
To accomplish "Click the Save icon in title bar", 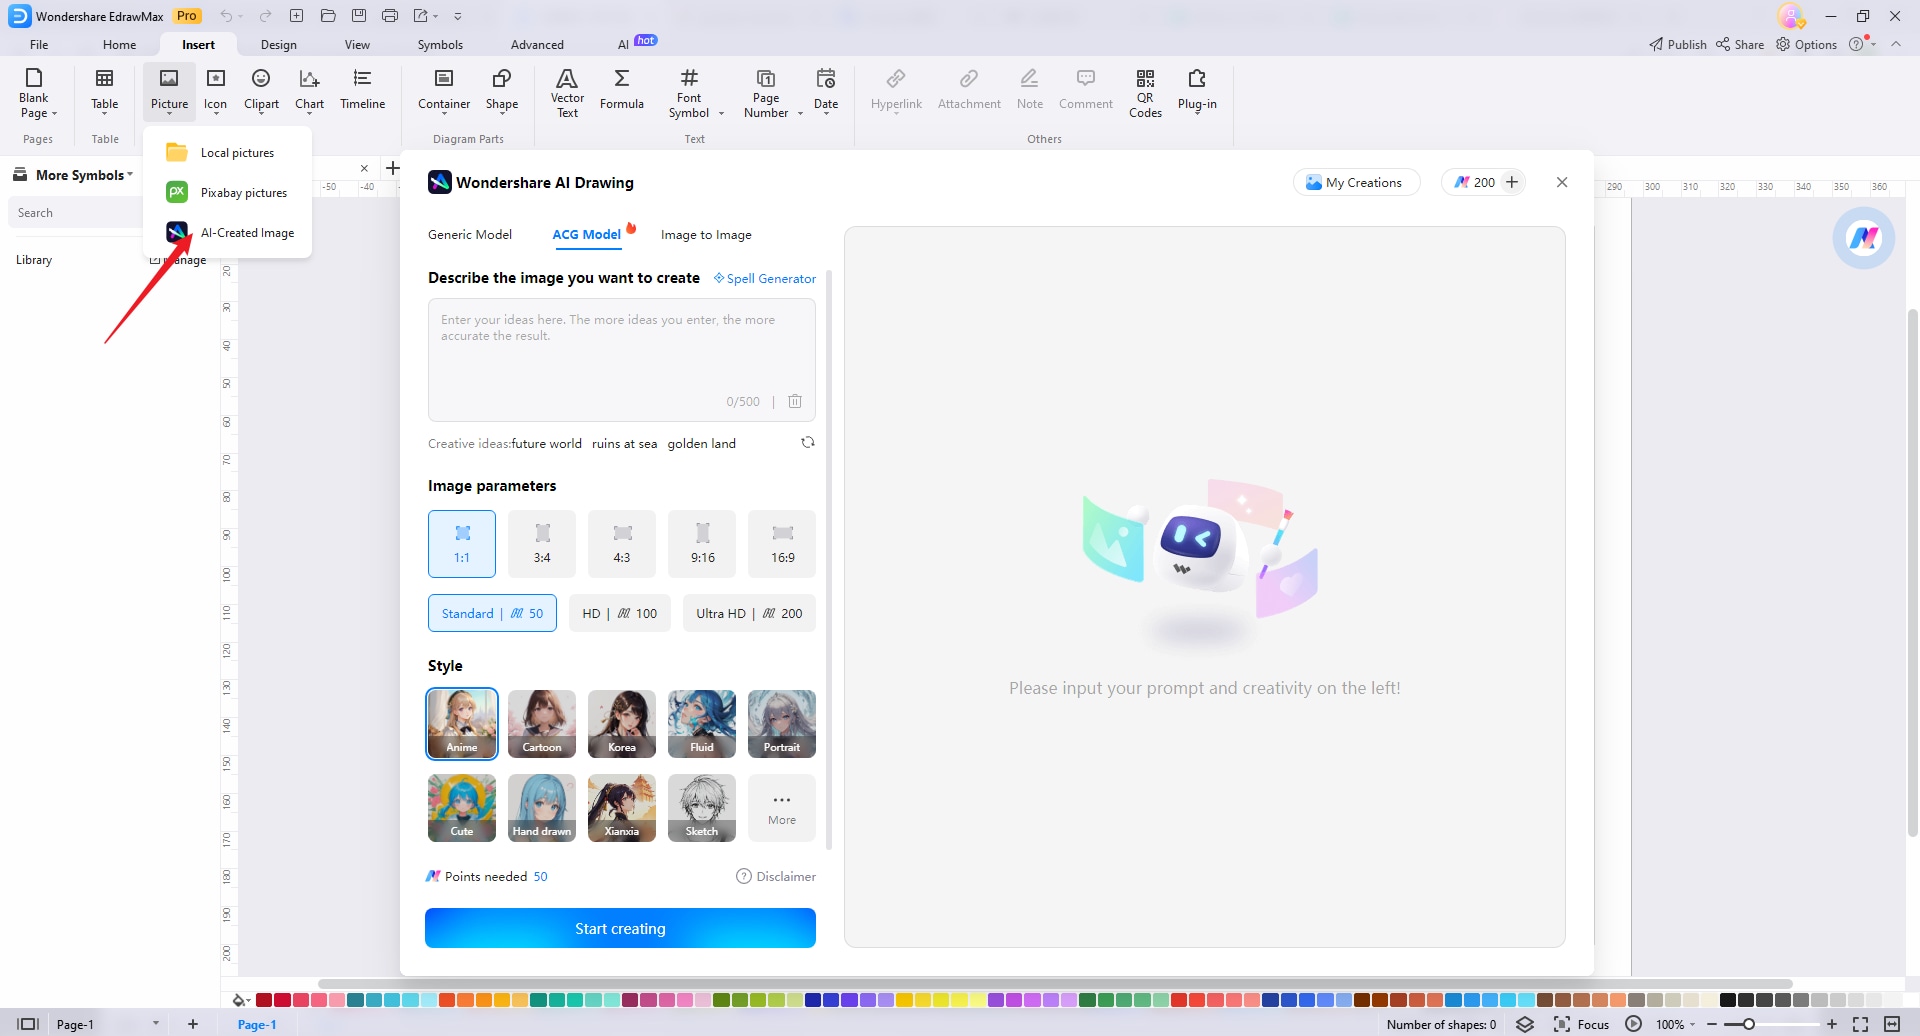I will pyautogui.click(x=359, y=16).
